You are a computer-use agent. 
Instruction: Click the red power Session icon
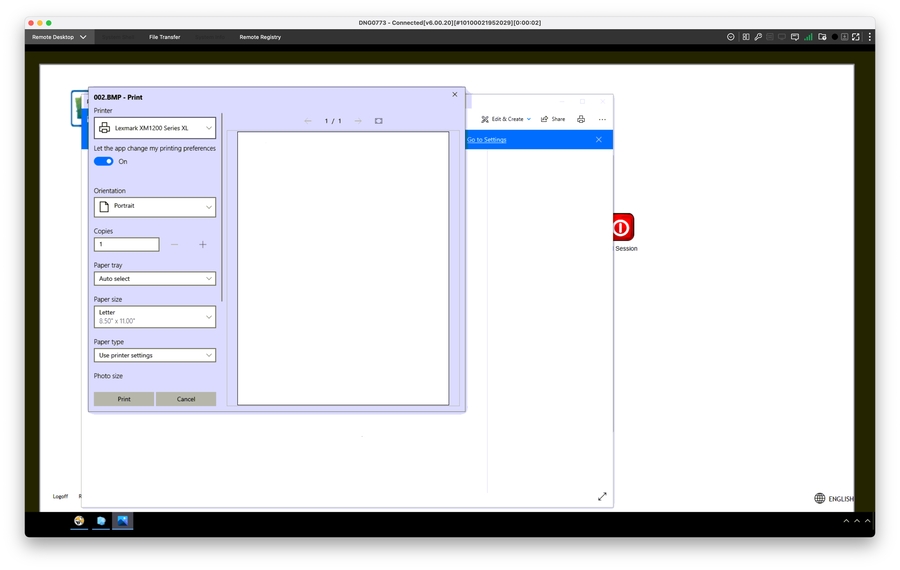point(621,227)
